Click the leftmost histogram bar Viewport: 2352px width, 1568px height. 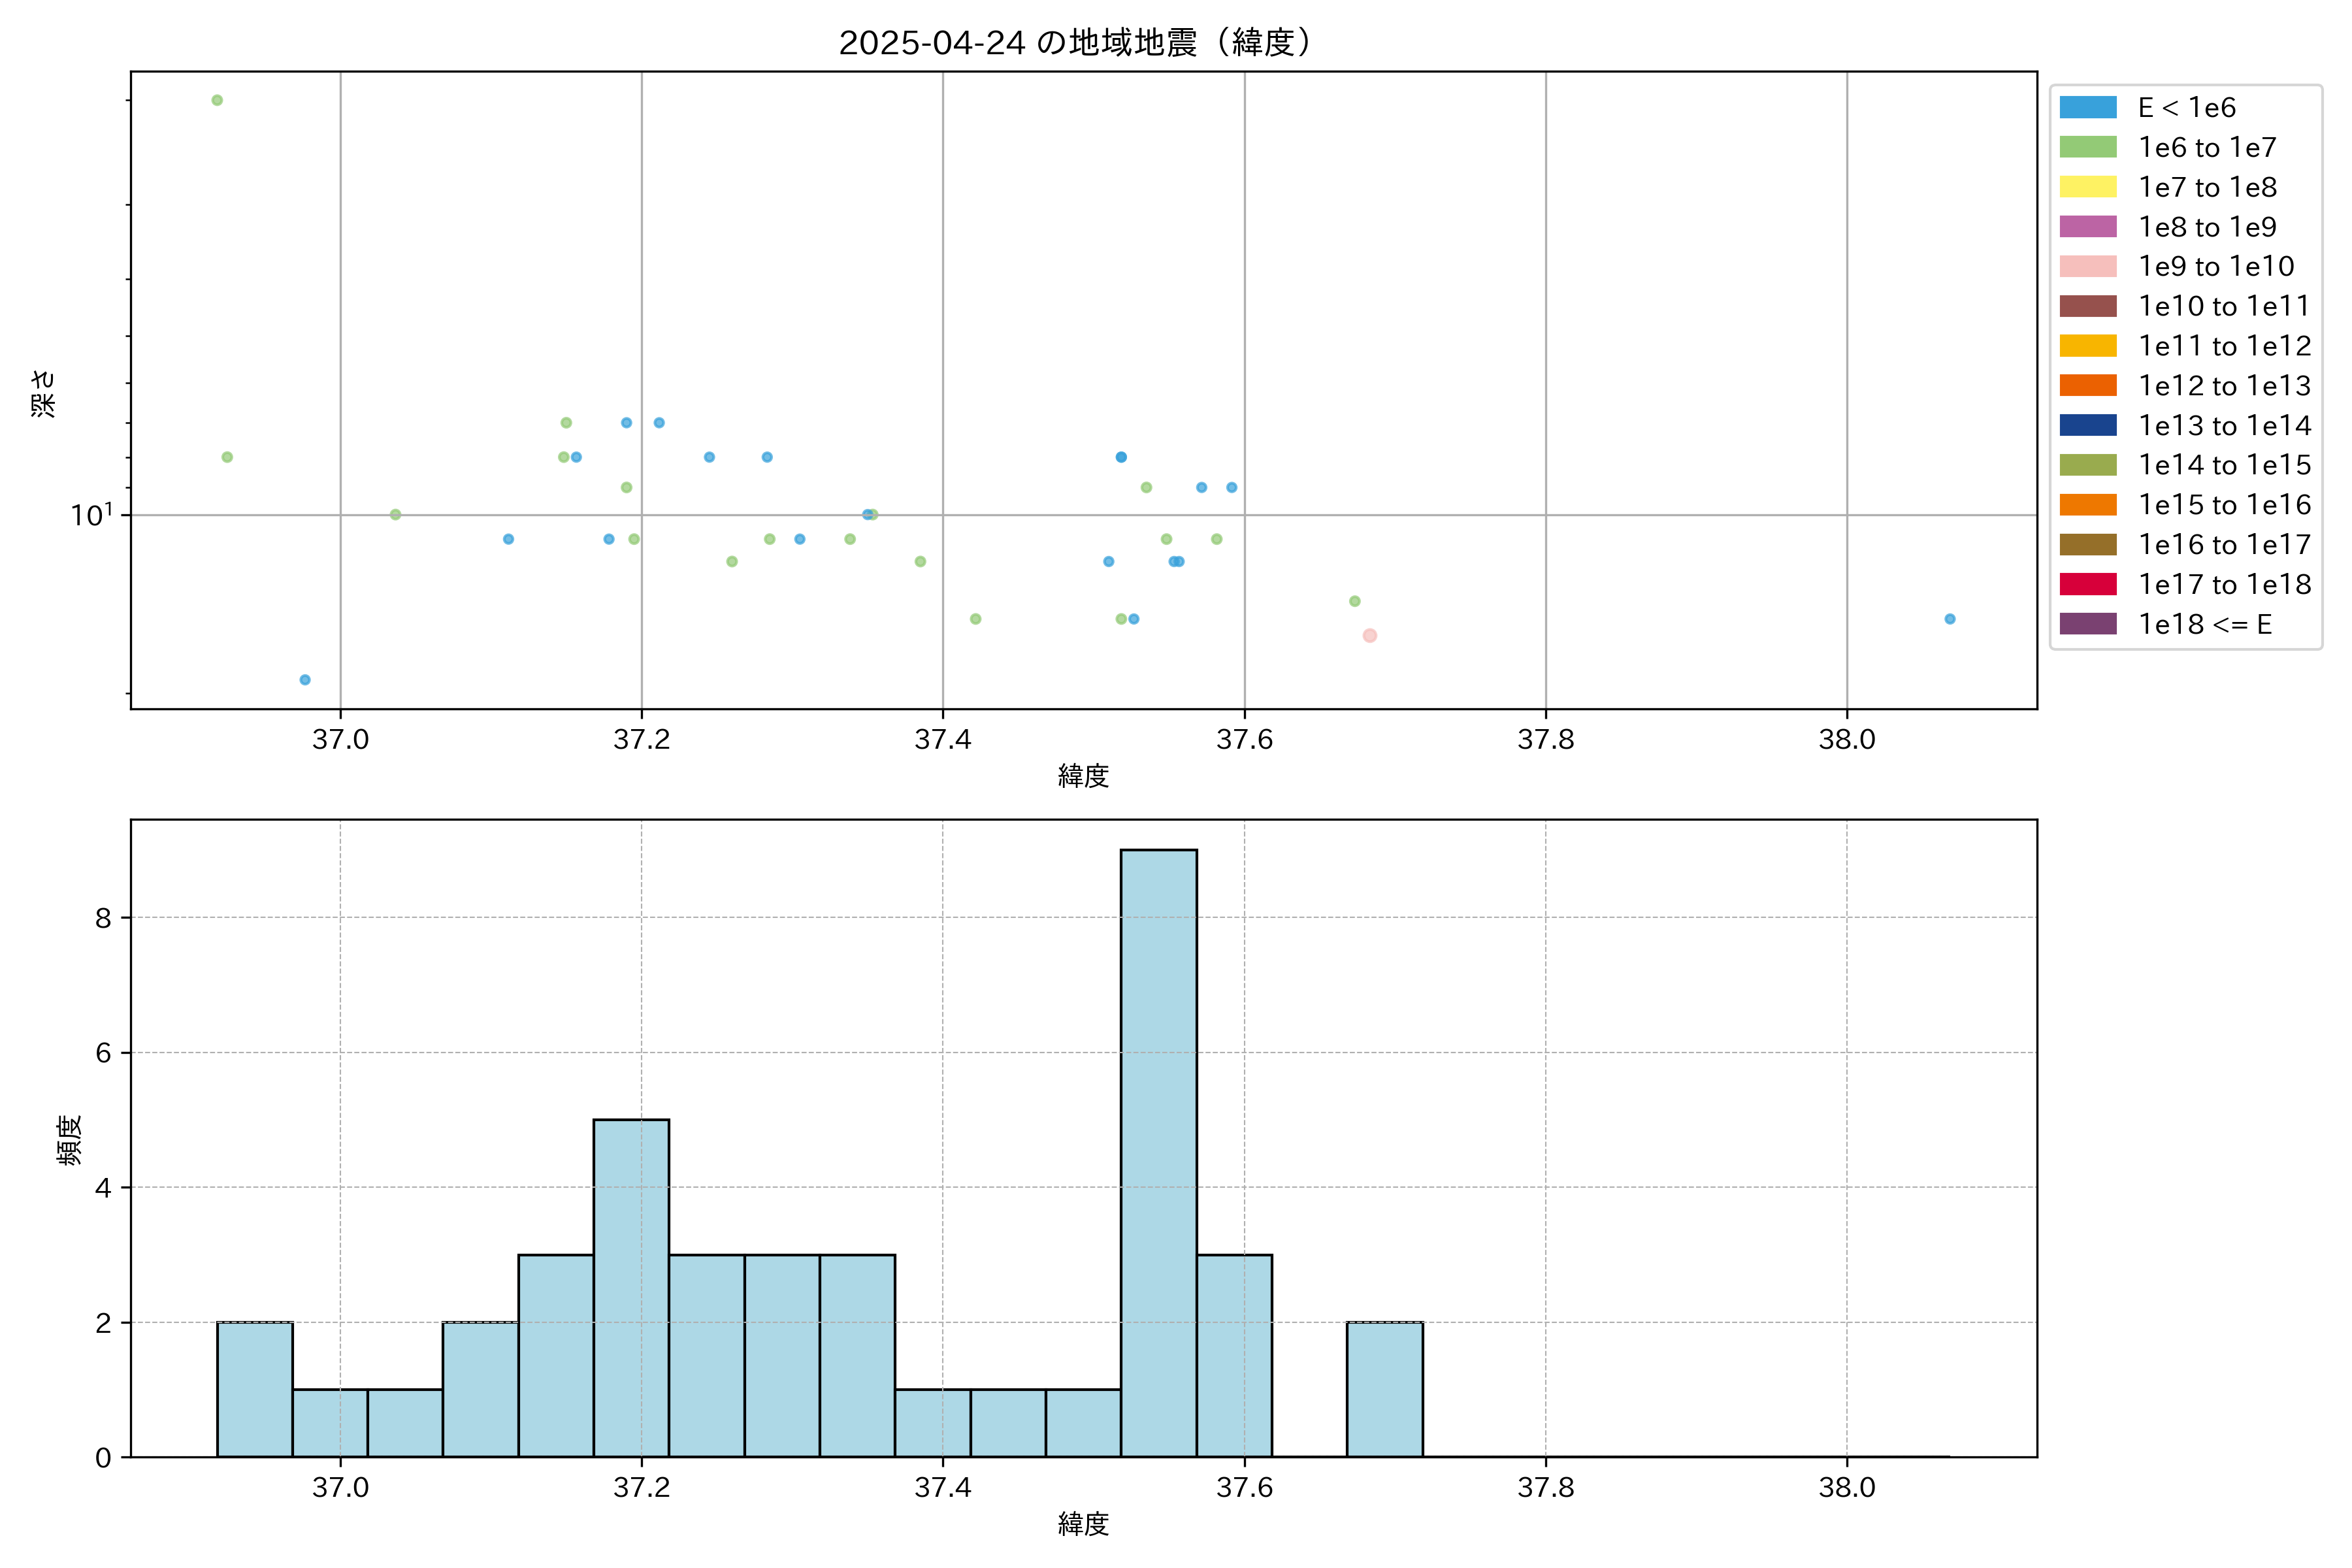[255, 1389]
